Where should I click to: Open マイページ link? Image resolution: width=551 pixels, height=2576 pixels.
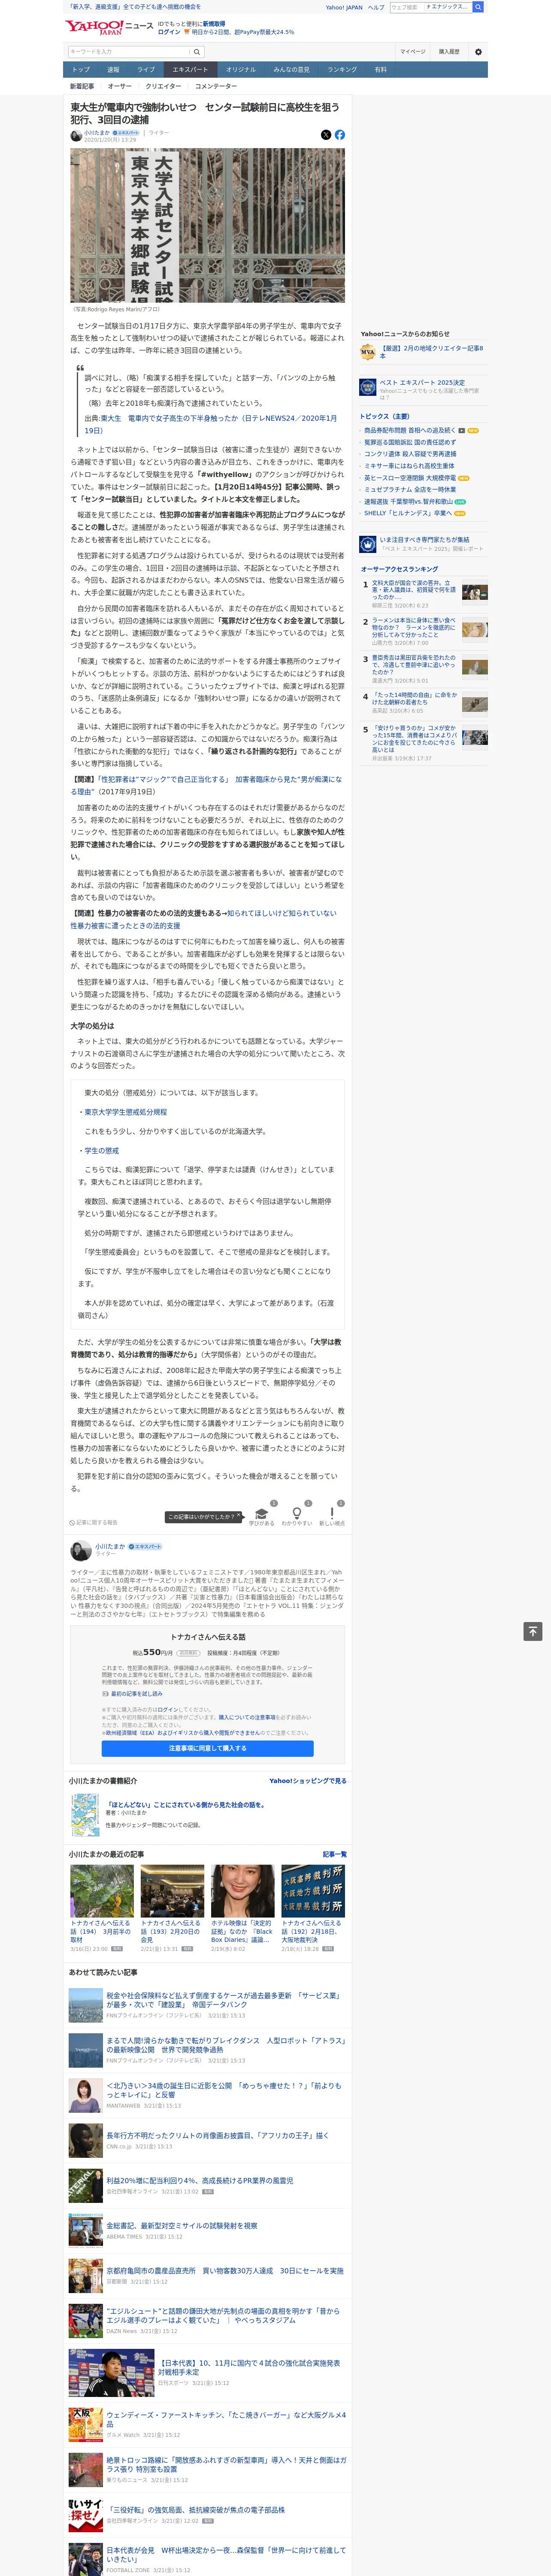point(412,52)
